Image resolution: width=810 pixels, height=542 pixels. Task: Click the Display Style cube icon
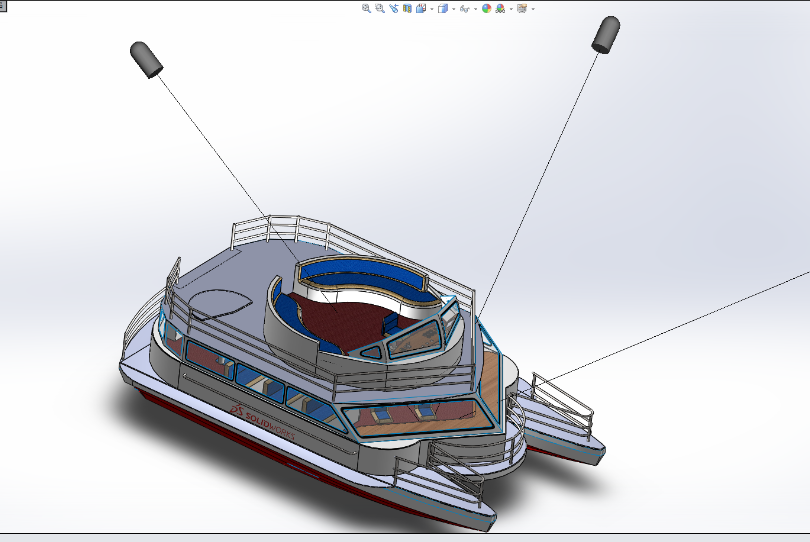pos(443,8)
